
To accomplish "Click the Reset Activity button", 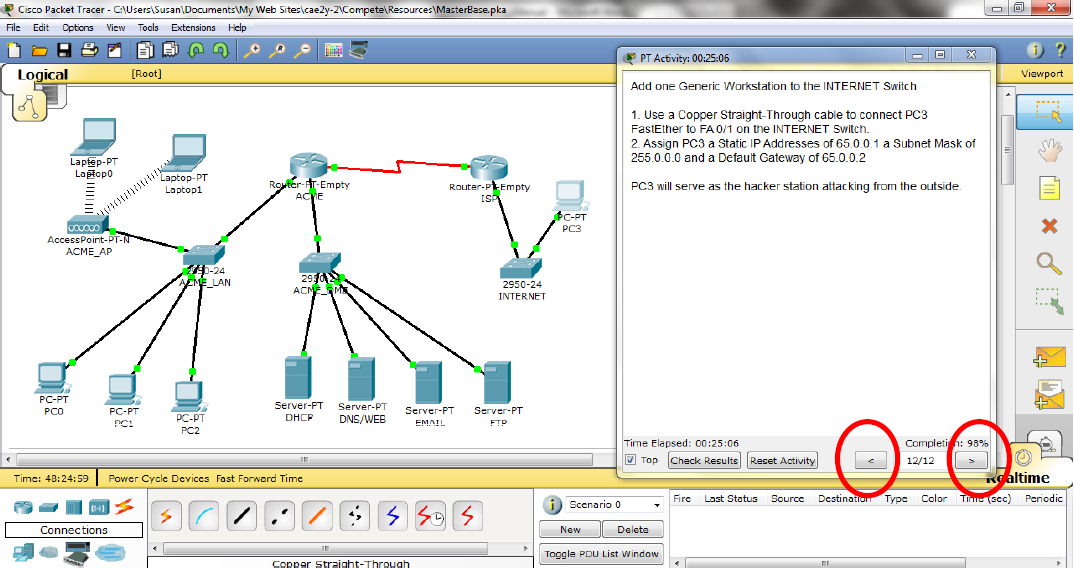I will 782,460.
